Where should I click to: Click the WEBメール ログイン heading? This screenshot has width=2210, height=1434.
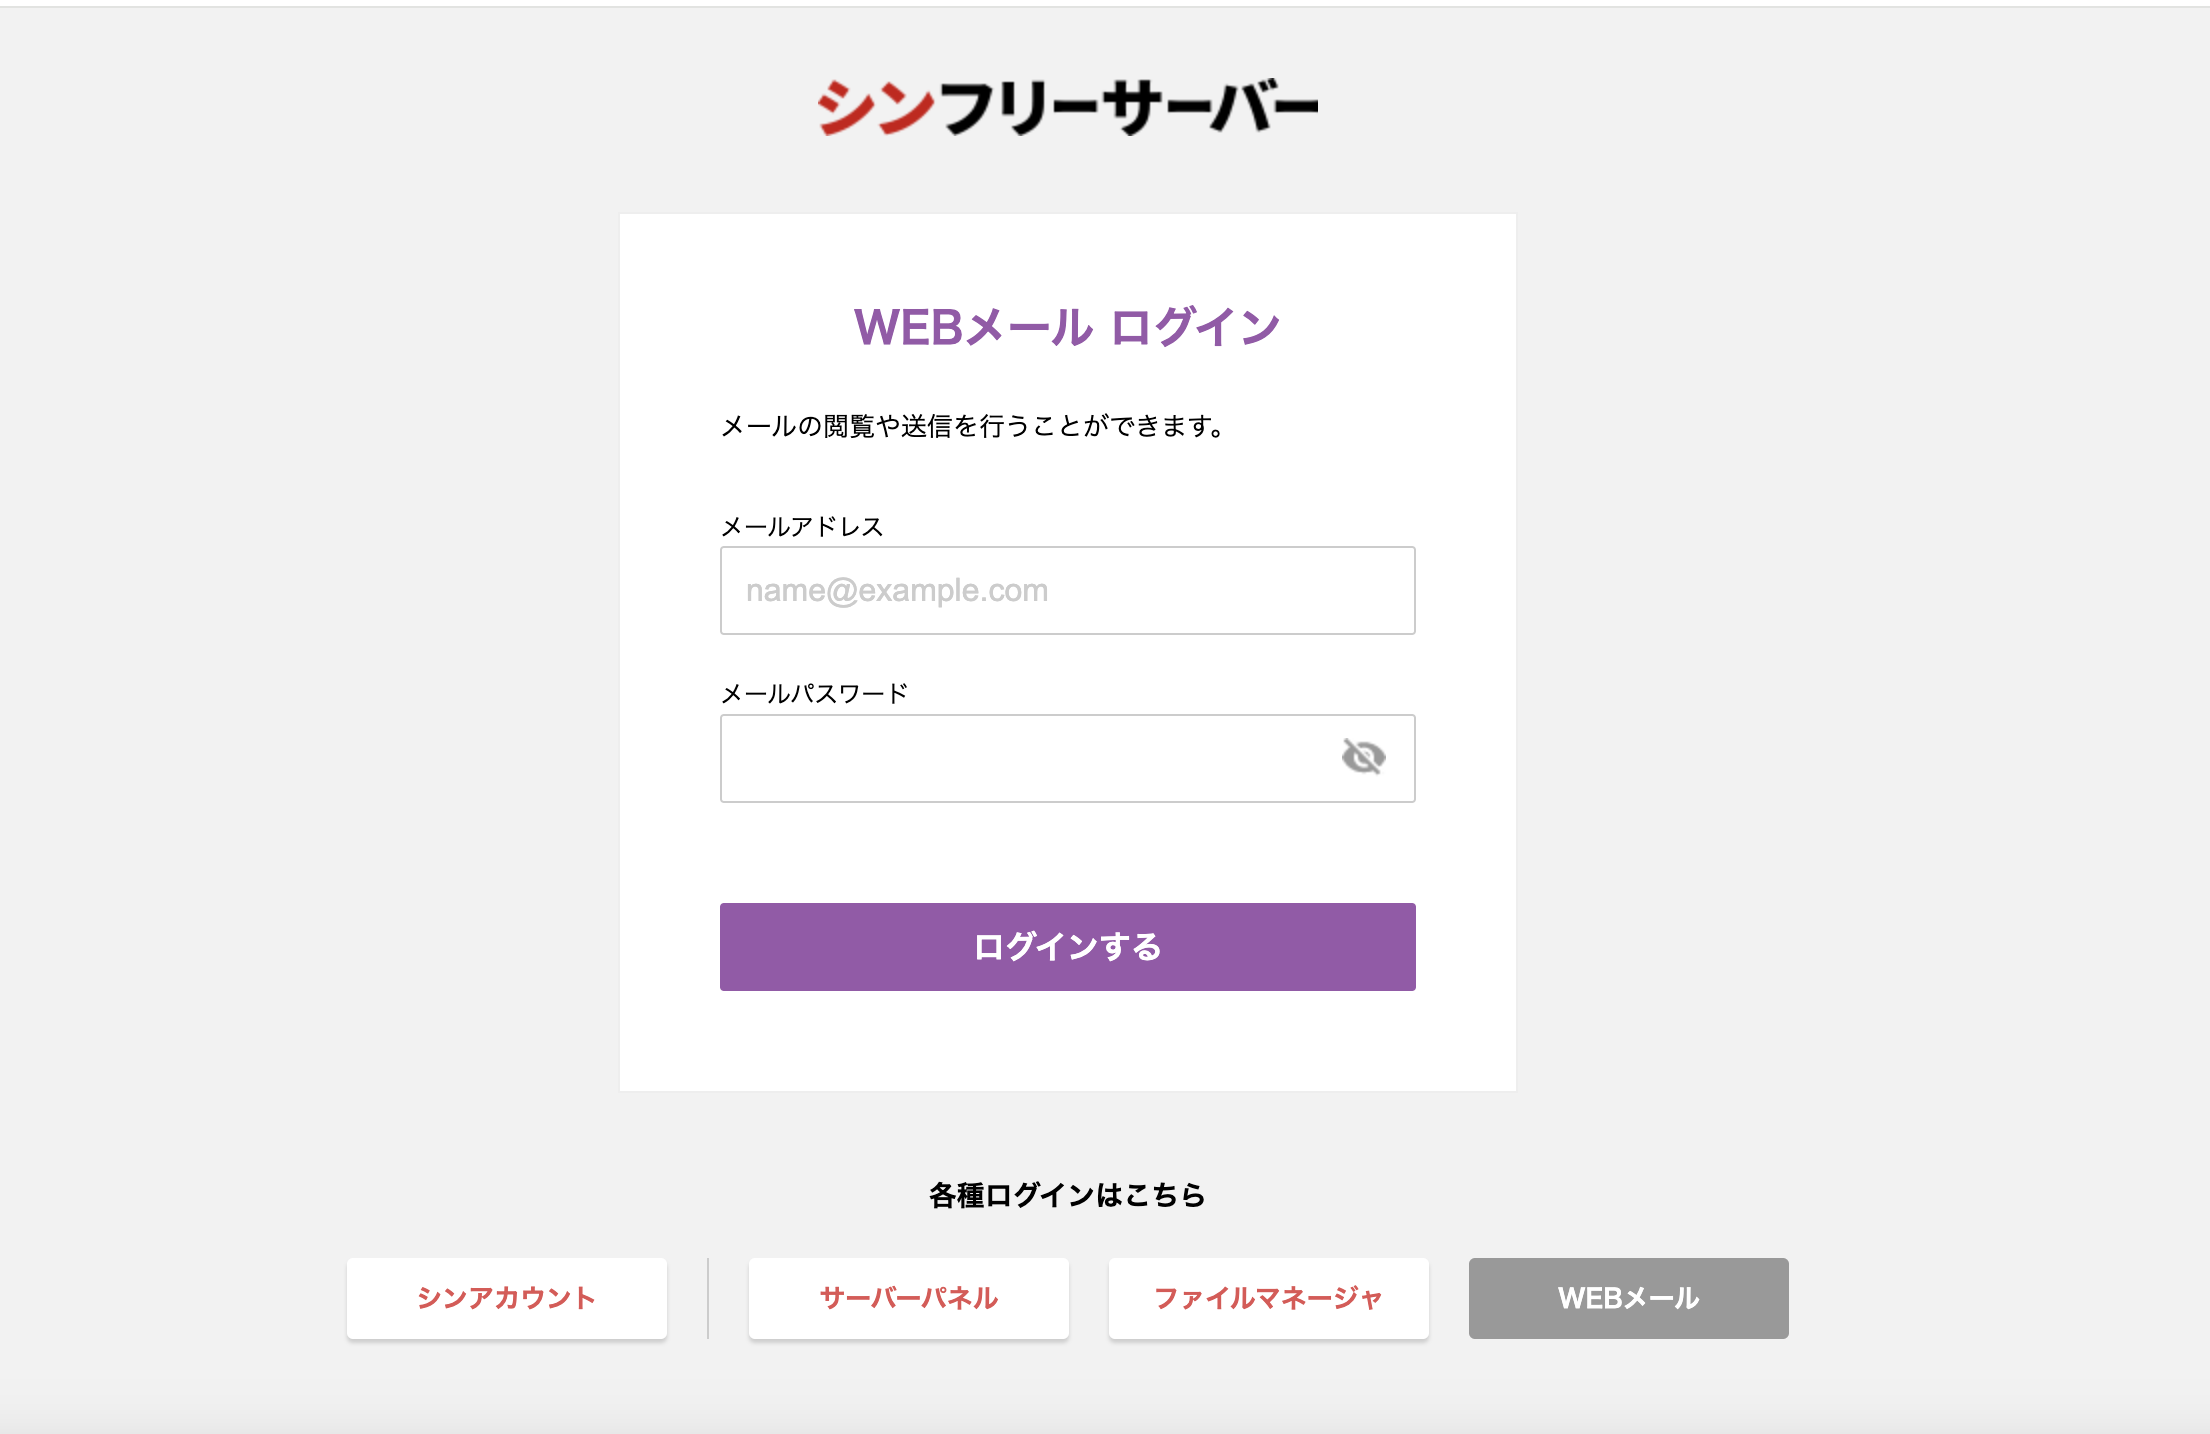pyautogui.click(x=1067, y=327)
